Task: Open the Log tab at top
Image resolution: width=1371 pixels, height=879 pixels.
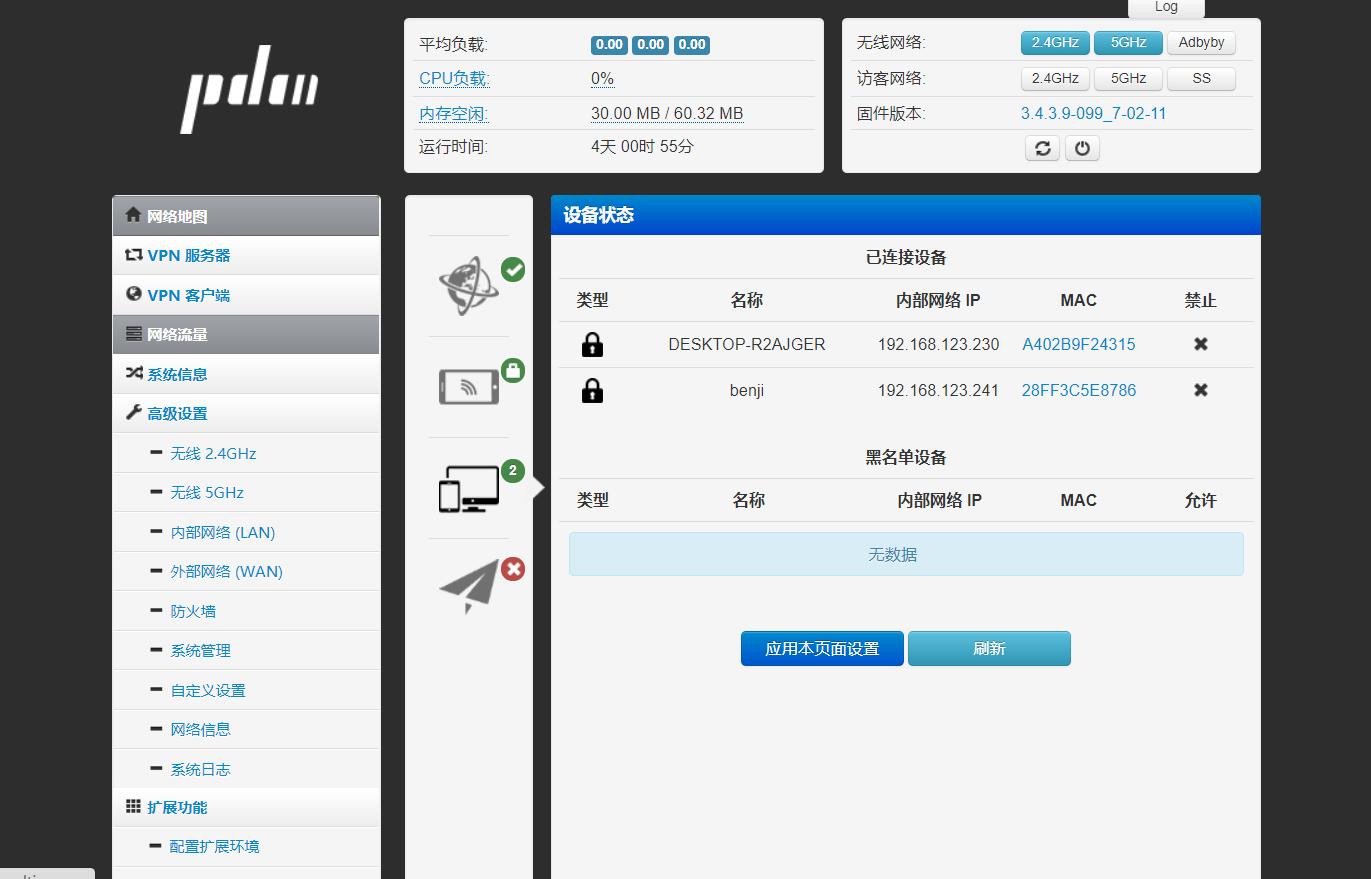Action: click(x=1166, y=8)
